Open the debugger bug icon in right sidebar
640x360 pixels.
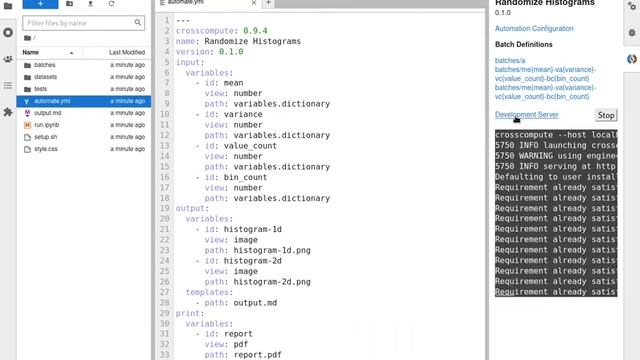pos(632,33)
